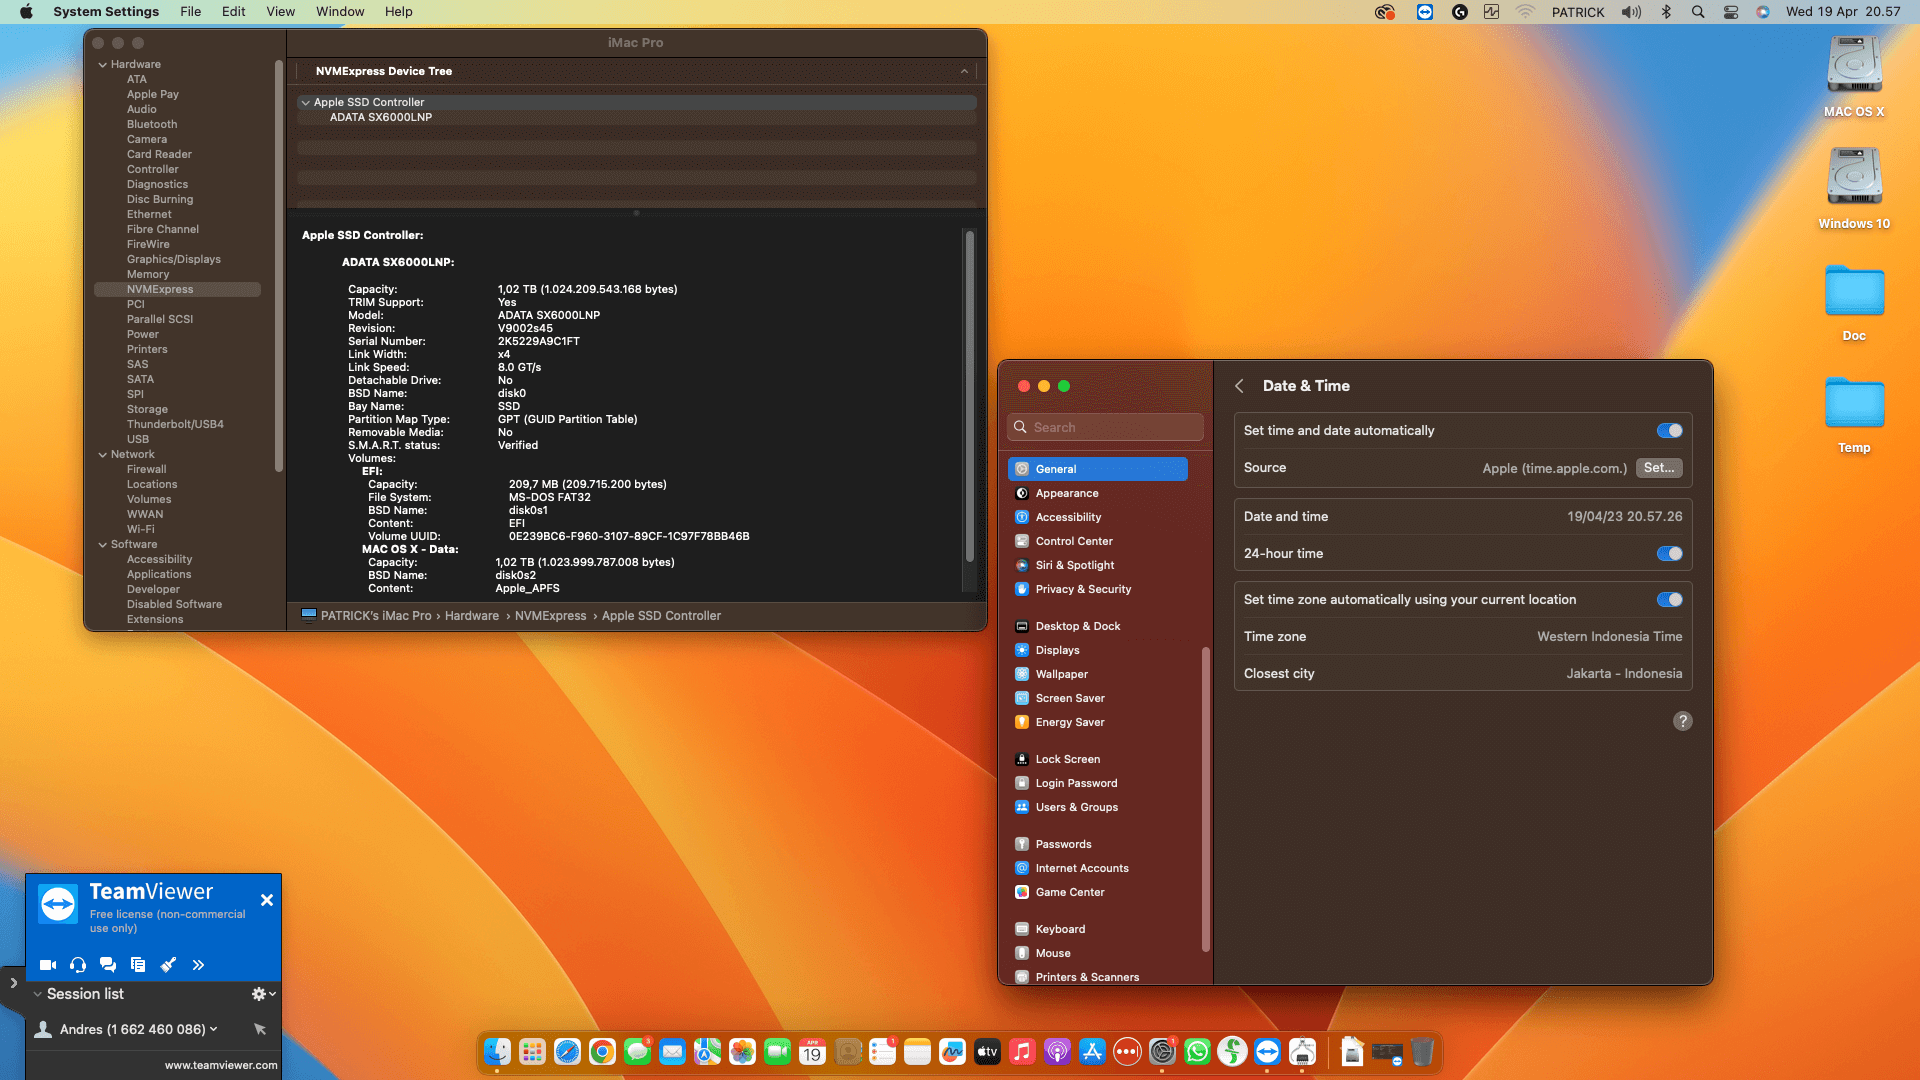Click System Information details pane scrollbar
The width and height of the screenshot is (1920, 1080).
(969, 396)
